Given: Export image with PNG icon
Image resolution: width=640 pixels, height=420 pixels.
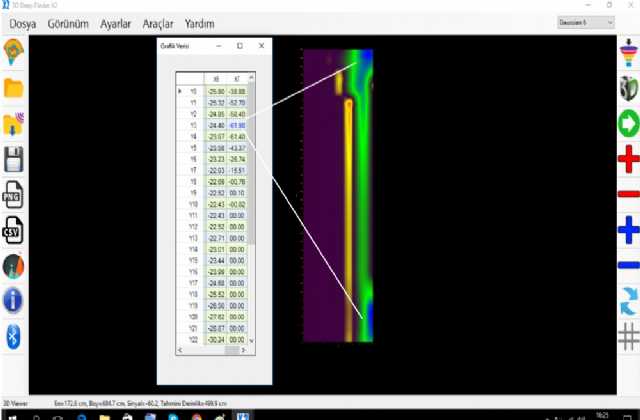Looking at the screenshot, I should [14, 197].
